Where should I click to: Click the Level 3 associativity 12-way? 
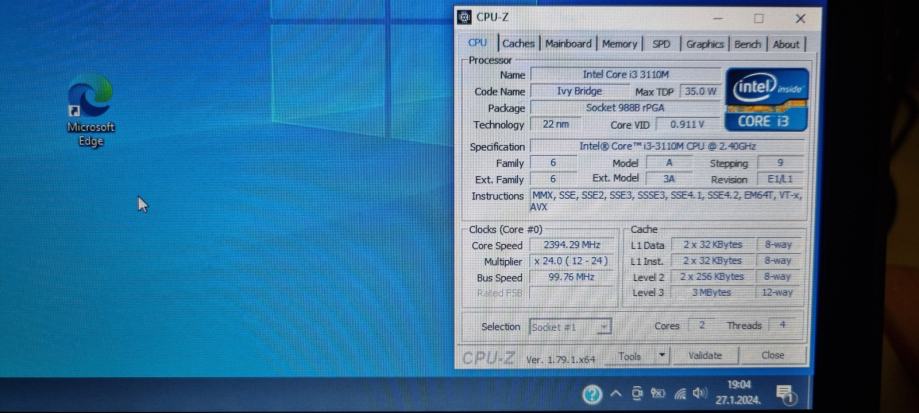coord(779,292)
